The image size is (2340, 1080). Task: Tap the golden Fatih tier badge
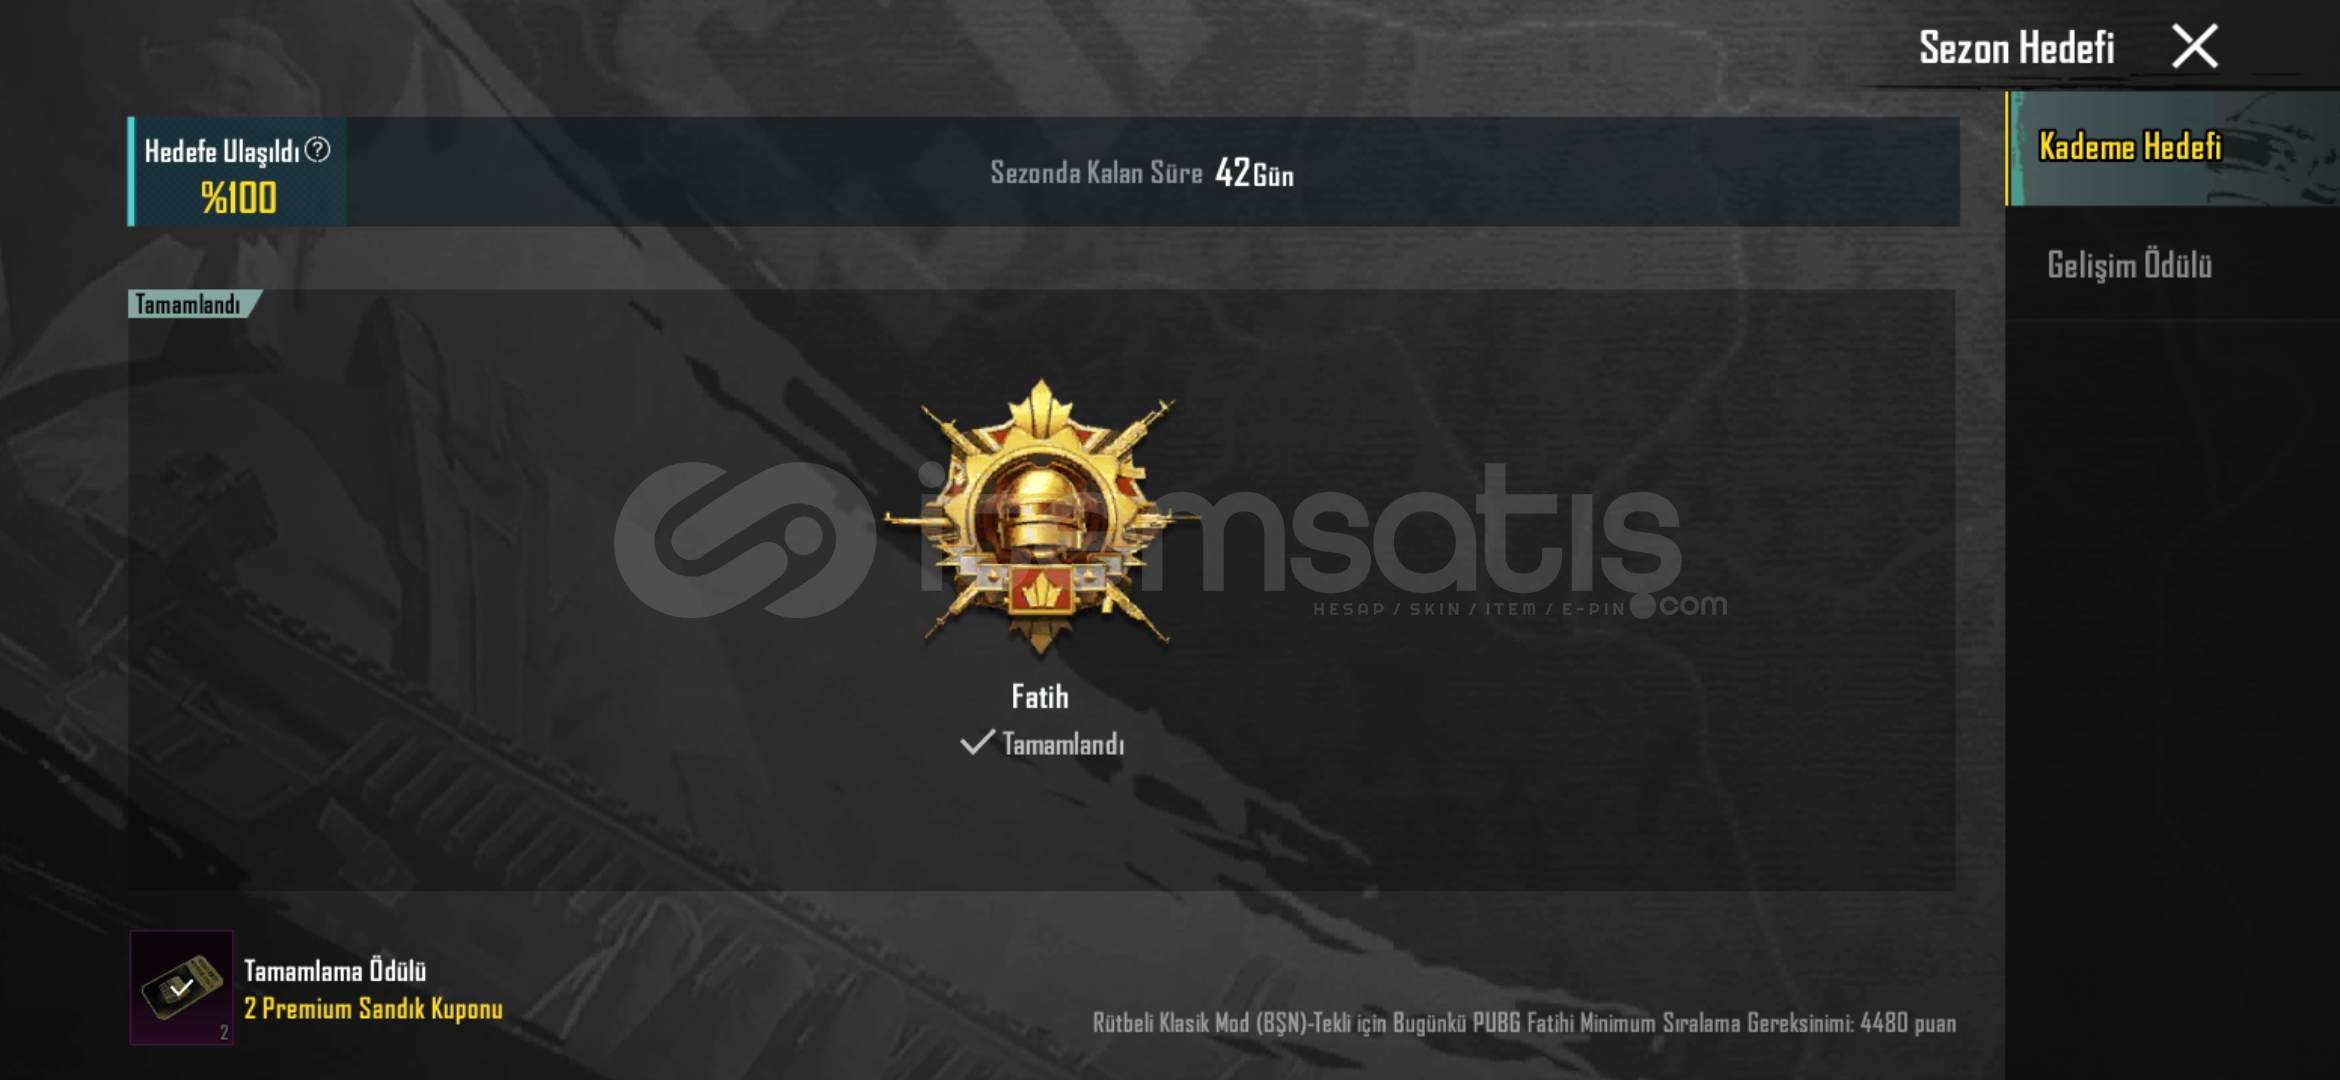[x=1041, y=516]
